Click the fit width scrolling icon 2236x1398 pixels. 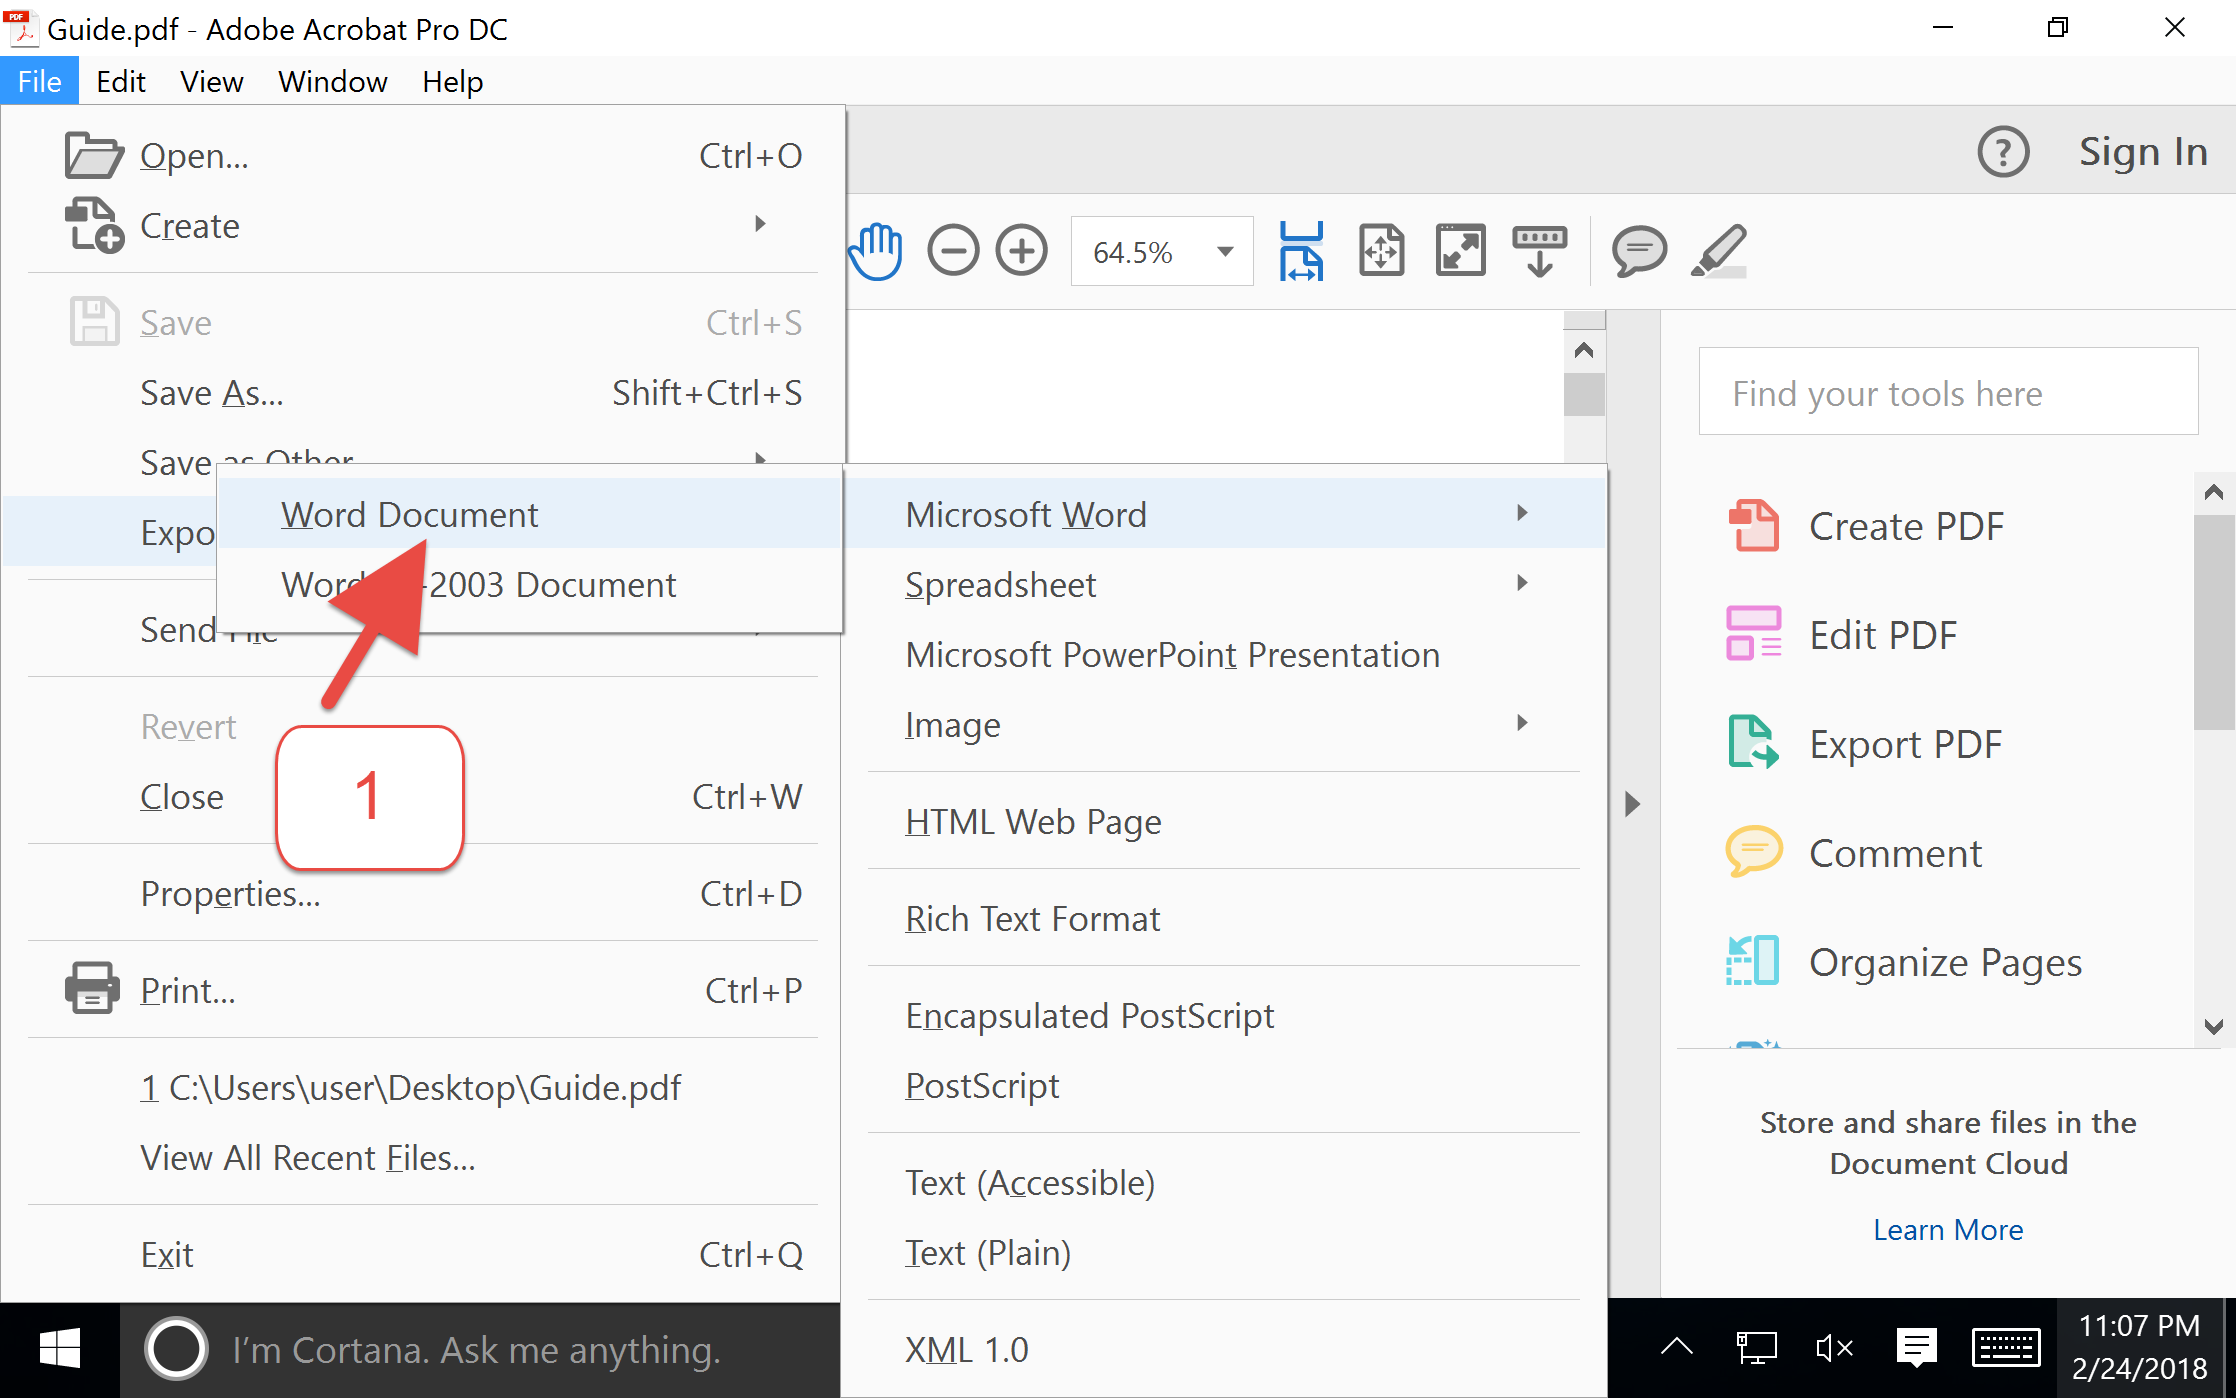pos(1301,251)
